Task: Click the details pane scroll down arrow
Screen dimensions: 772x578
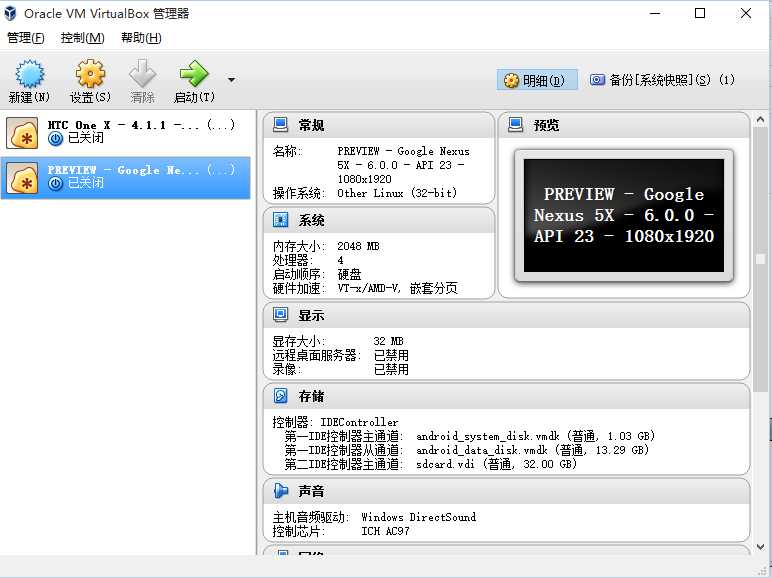Action: click(761, 546)
